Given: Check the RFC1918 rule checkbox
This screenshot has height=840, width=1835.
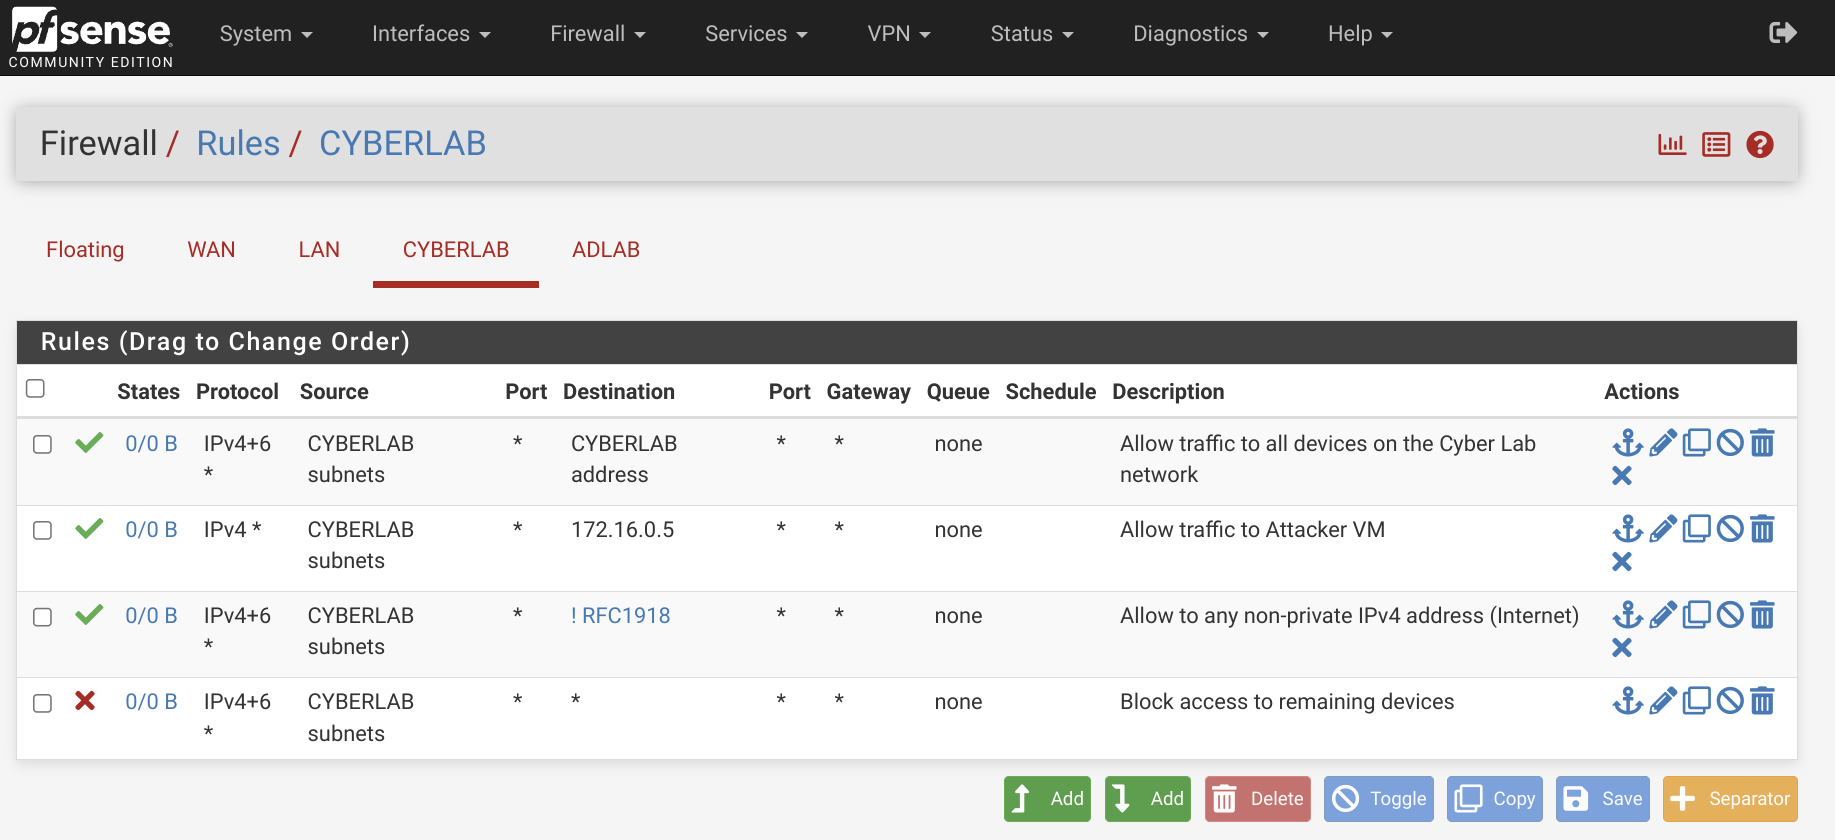Looking at the screenshot, I should [x=43, y=617].
